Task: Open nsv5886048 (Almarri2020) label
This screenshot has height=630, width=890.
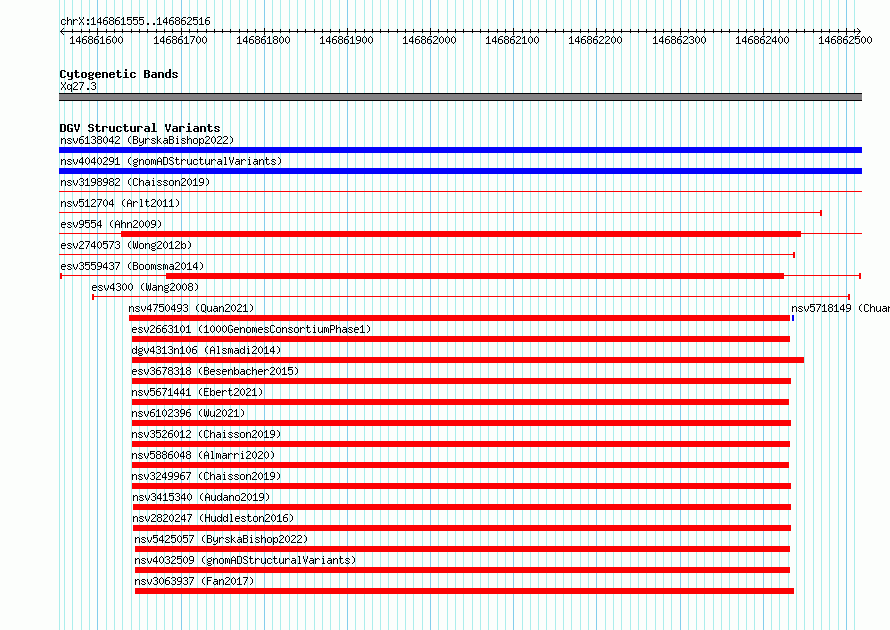Action: [x=203, y=455]
